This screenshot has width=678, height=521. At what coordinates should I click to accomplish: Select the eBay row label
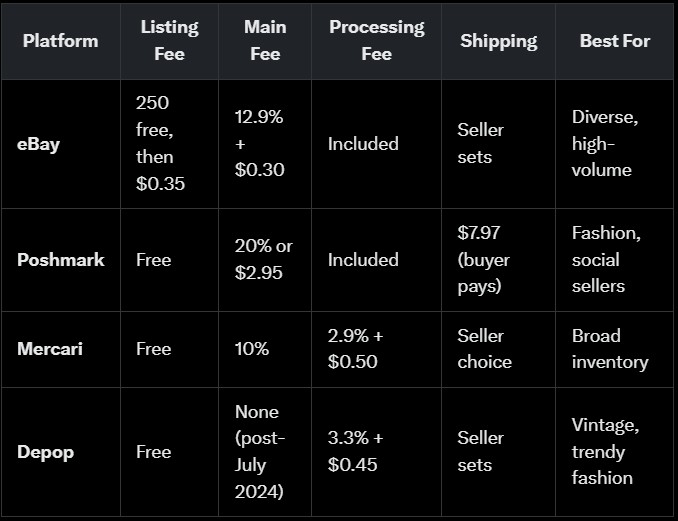pos(38,144)
